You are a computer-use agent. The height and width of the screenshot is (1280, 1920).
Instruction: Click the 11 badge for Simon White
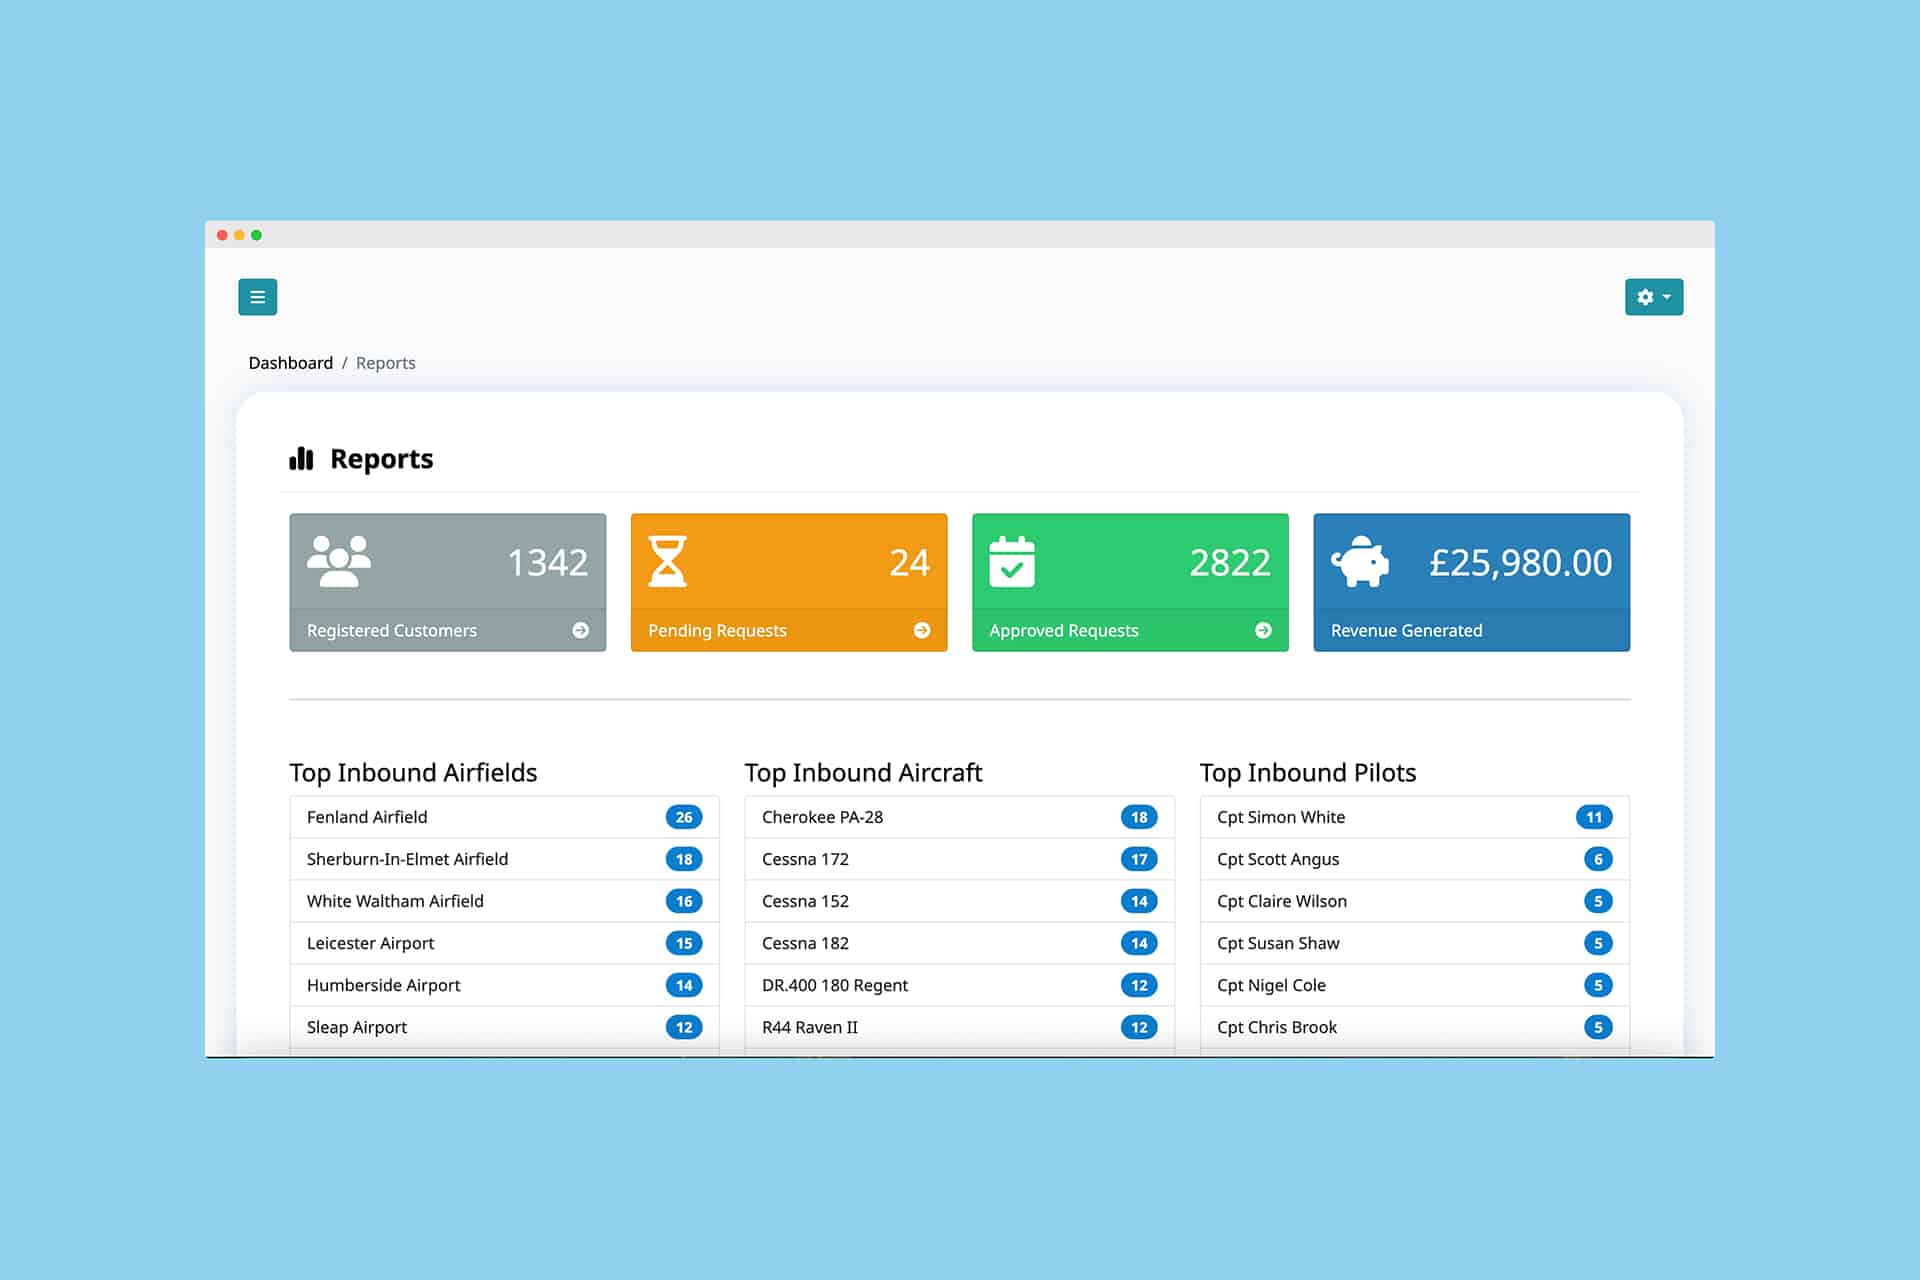[x=1594, y=817]
